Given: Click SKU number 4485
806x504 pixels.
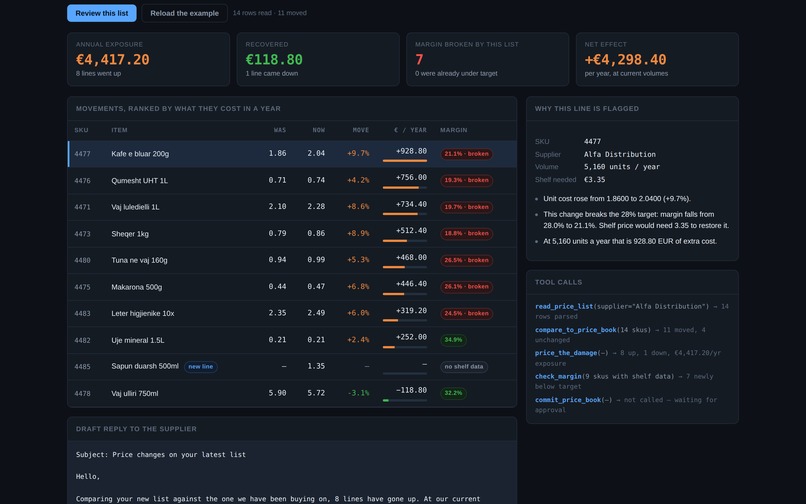Looking at the screenshot, I should coord(82,367).
